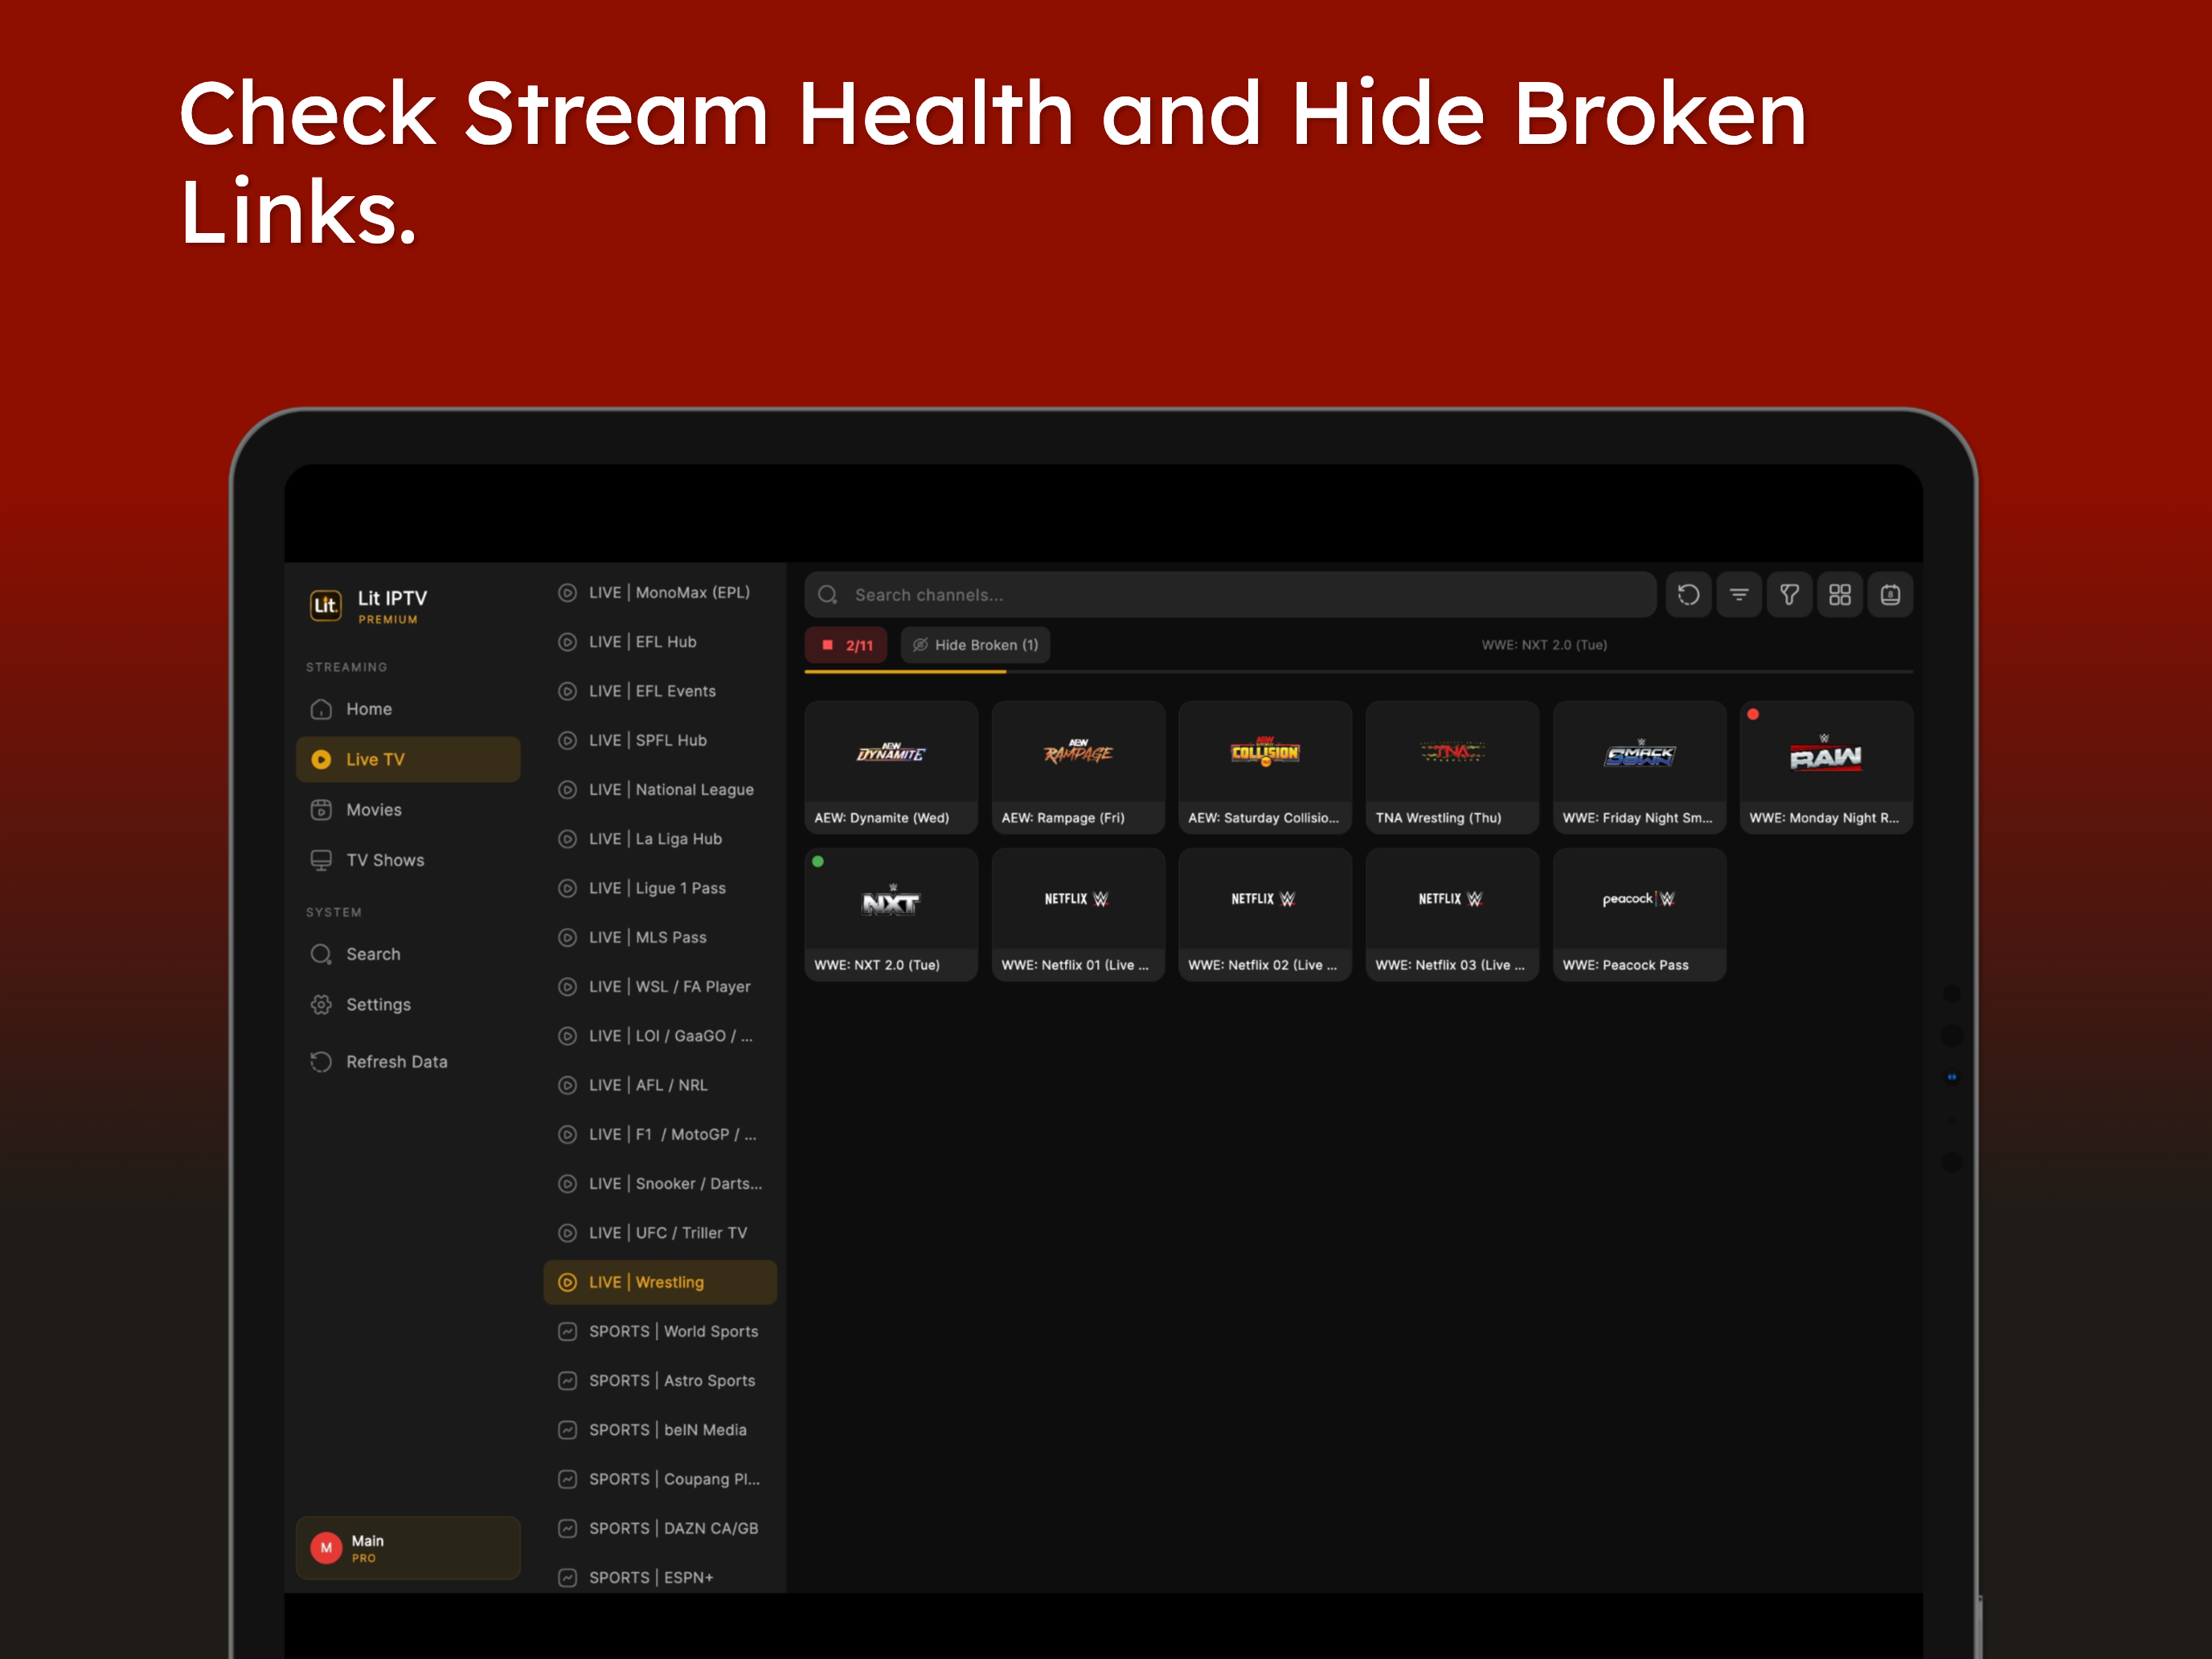The image size is (2212, 1659).
Task: Select LIVE | EFL Events category
Action: coord(660,691)
